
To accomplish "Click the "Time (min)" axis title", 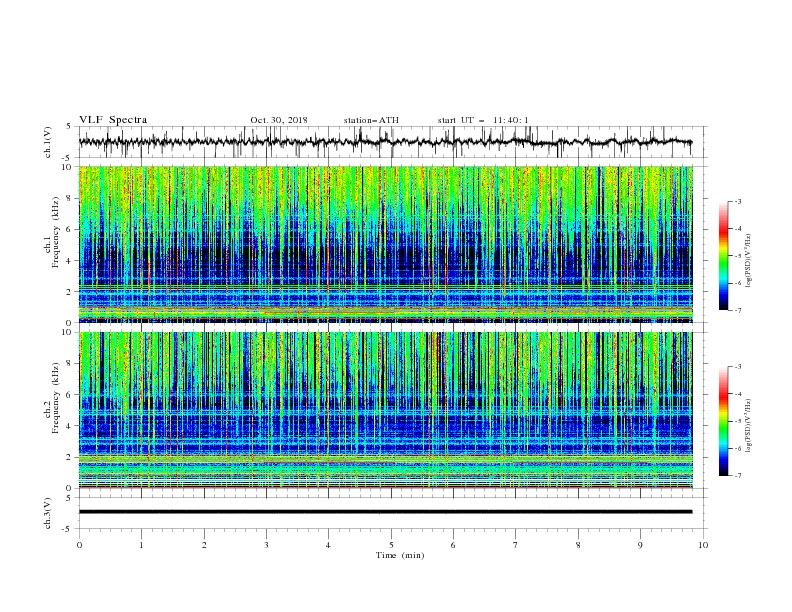I will (400, 555).
